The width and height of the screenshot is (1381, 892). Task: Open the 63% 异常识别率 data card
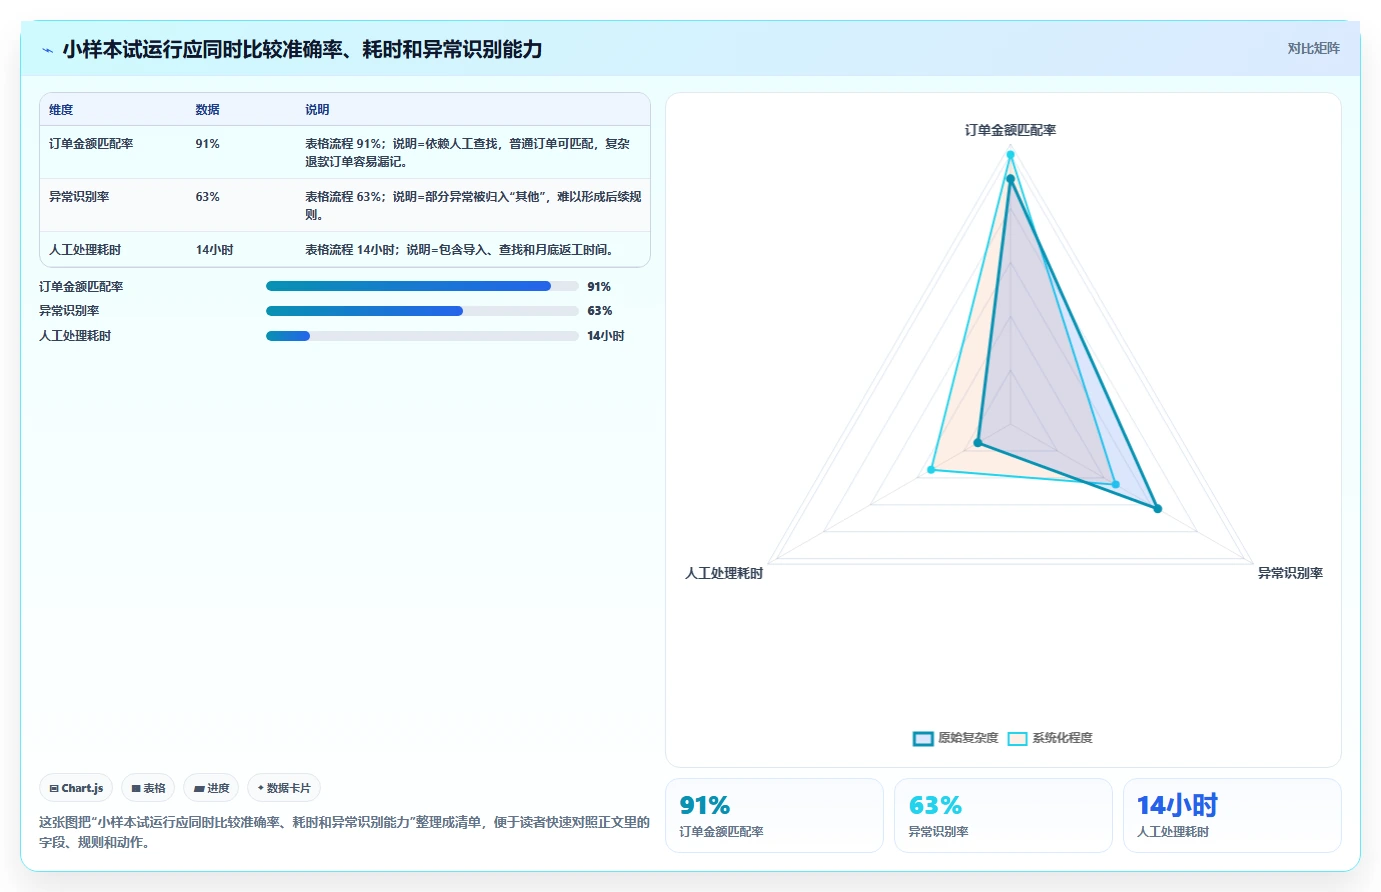point(1003,816)
